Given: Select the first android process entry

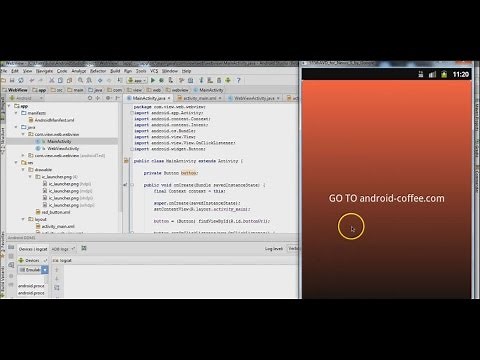Looking at the screenshot, I should point(31,286).
